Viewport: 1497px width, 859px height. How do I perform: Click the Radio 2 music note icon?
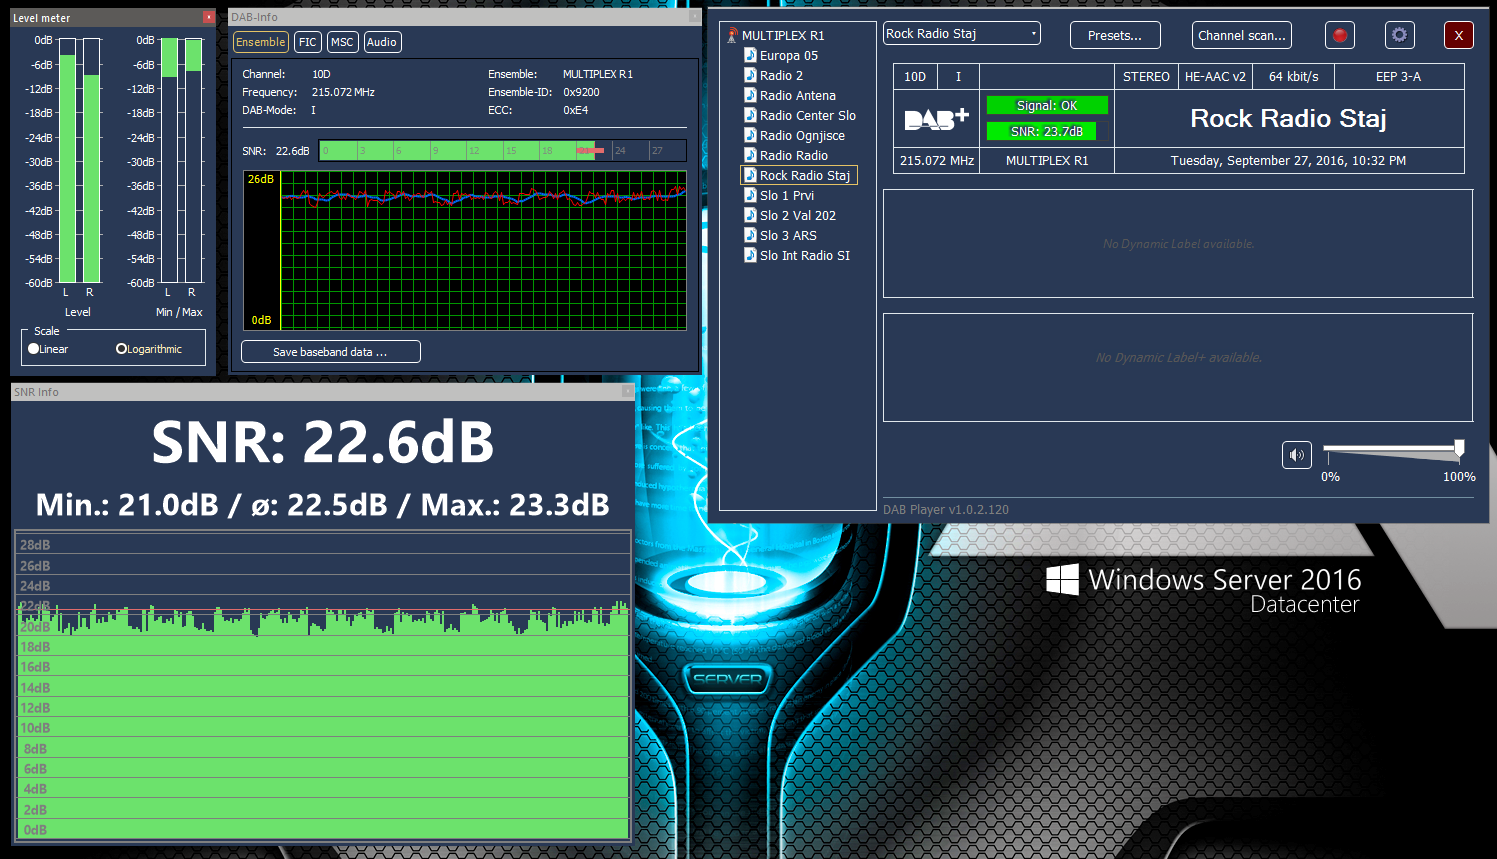tap(750, 75)
